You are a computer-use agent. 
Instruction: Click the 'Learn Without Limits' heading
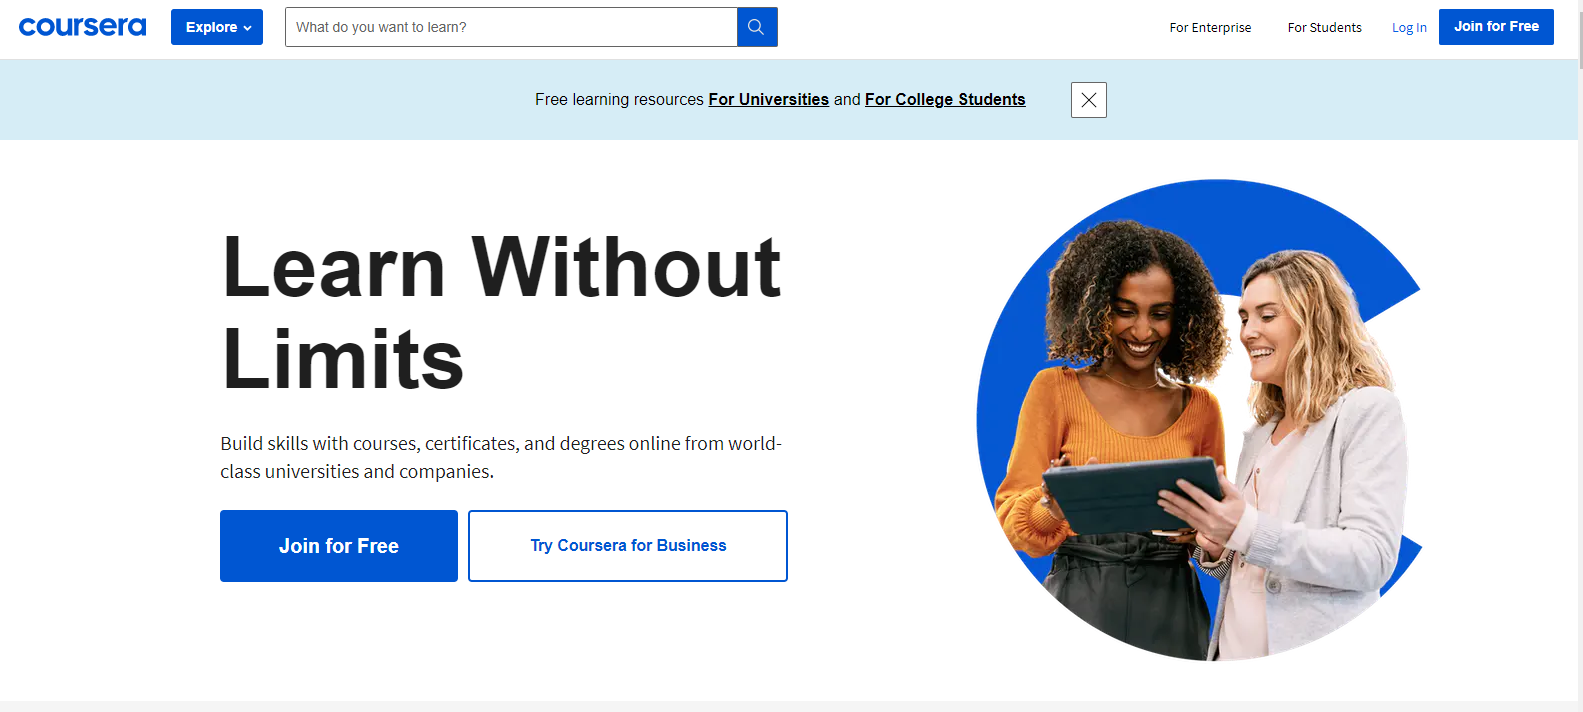pos(500,312)
